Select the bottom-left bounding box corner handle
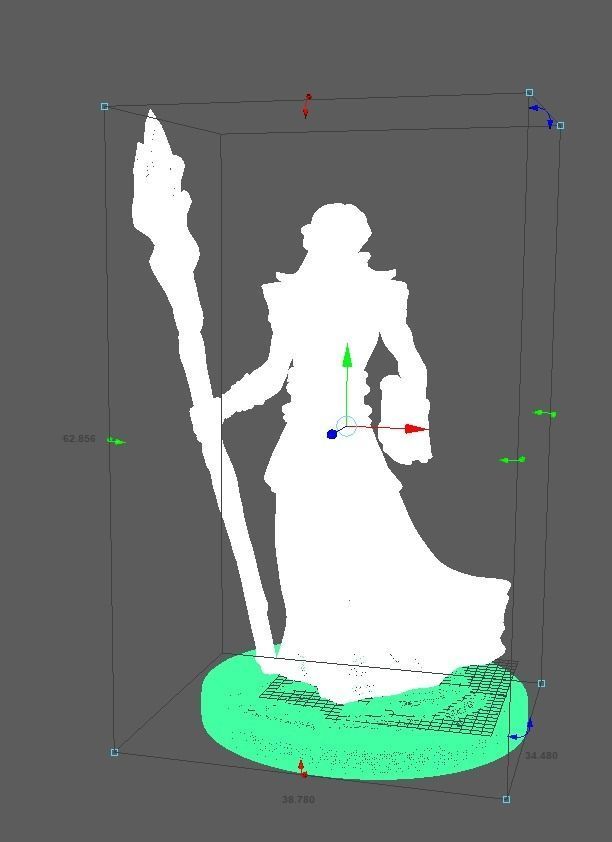This screenshot has width=612, height=842. [114, 752]
